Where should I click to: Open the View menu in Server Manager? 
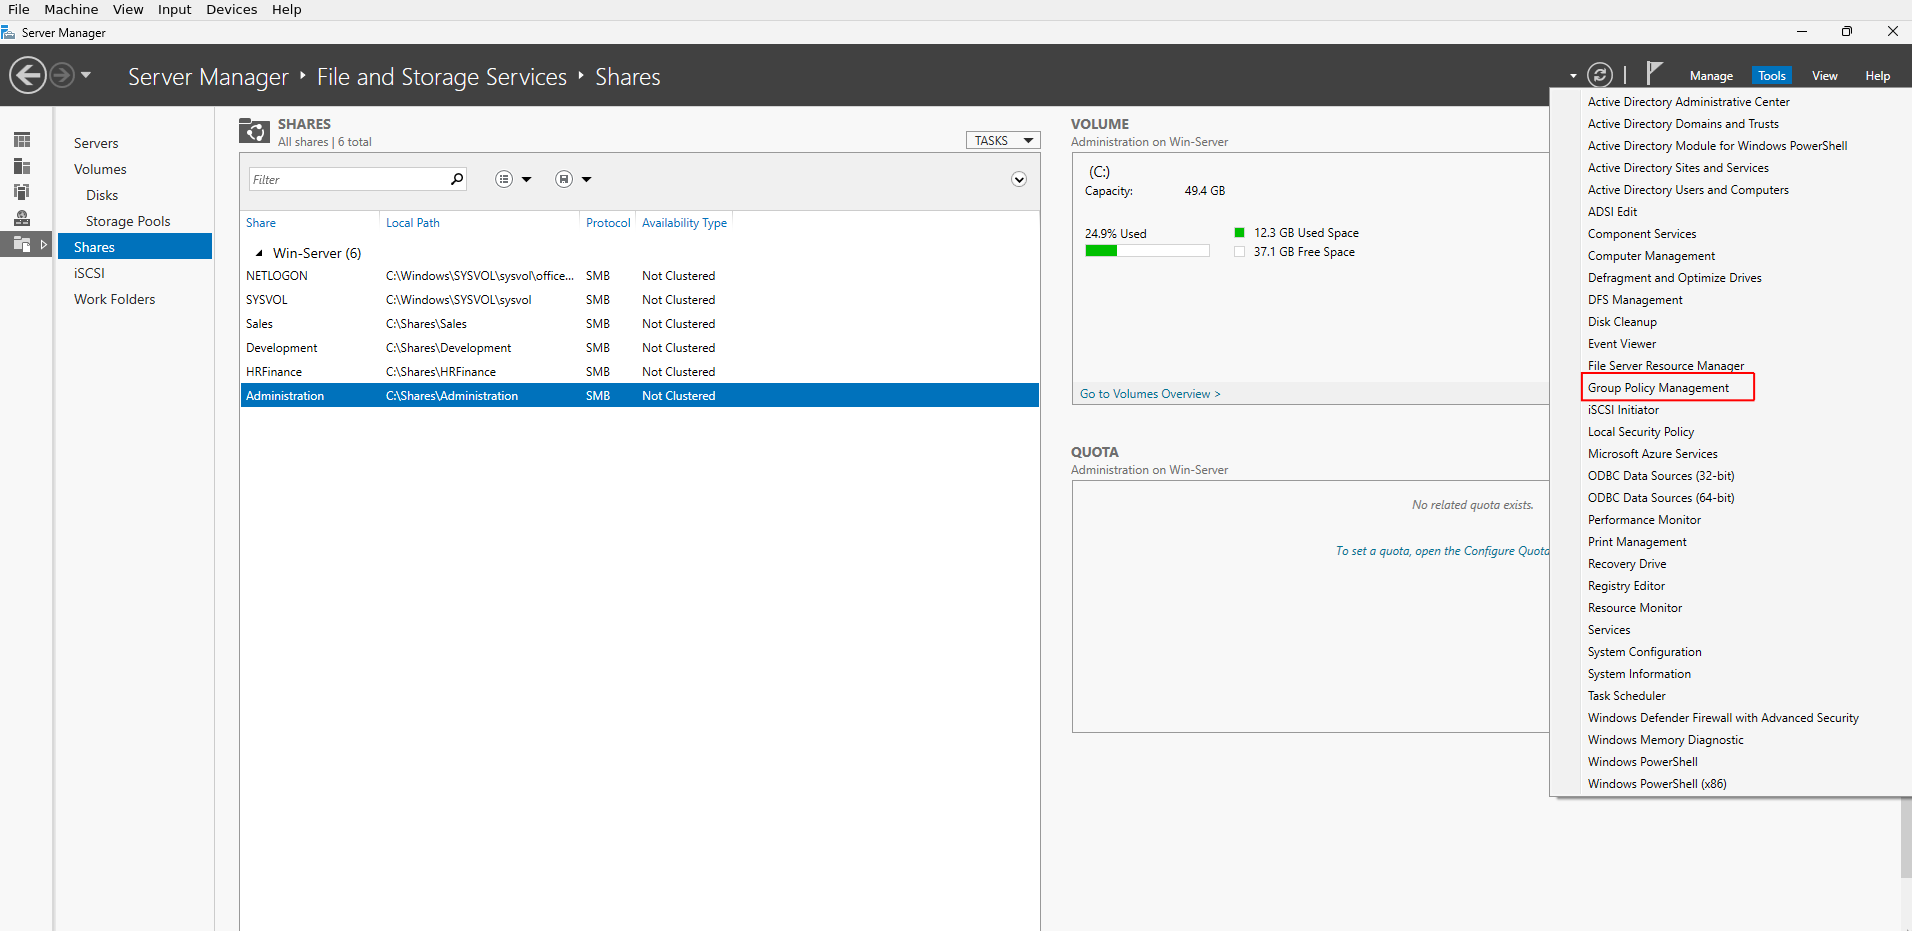(x=1825, y=76)
